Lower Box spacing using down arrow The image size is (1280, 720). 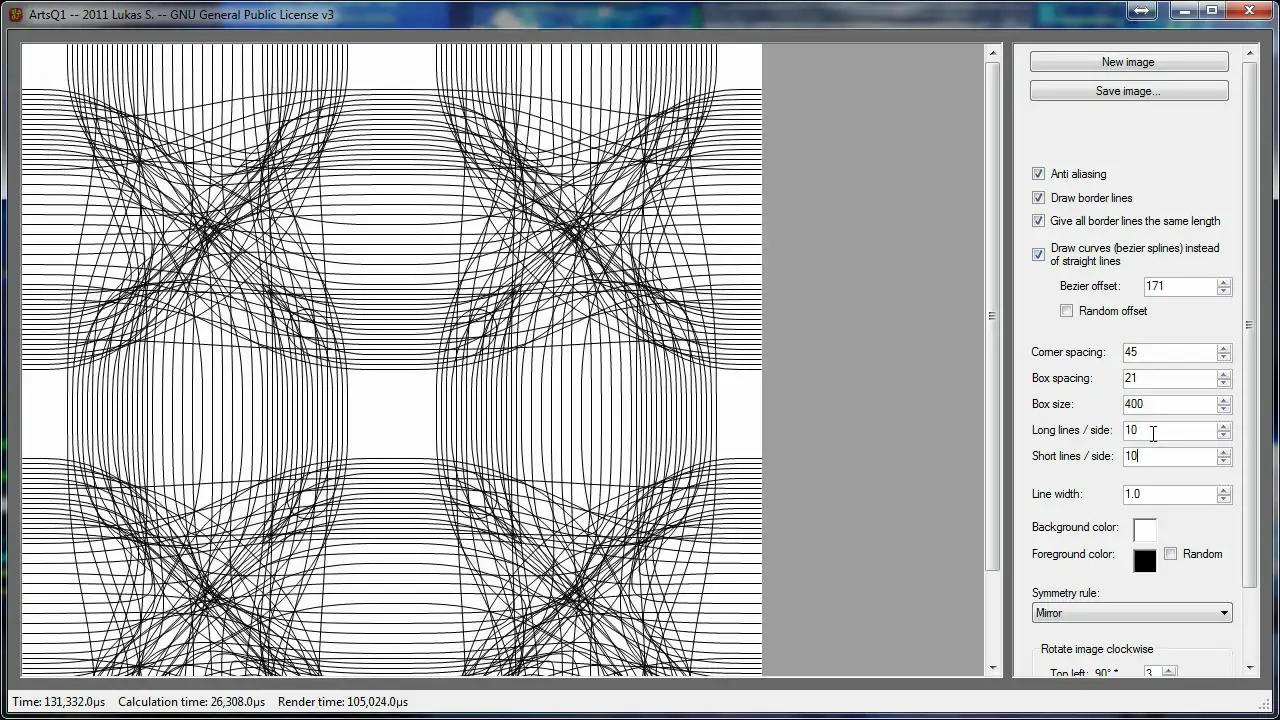[x=1224, y=383]
